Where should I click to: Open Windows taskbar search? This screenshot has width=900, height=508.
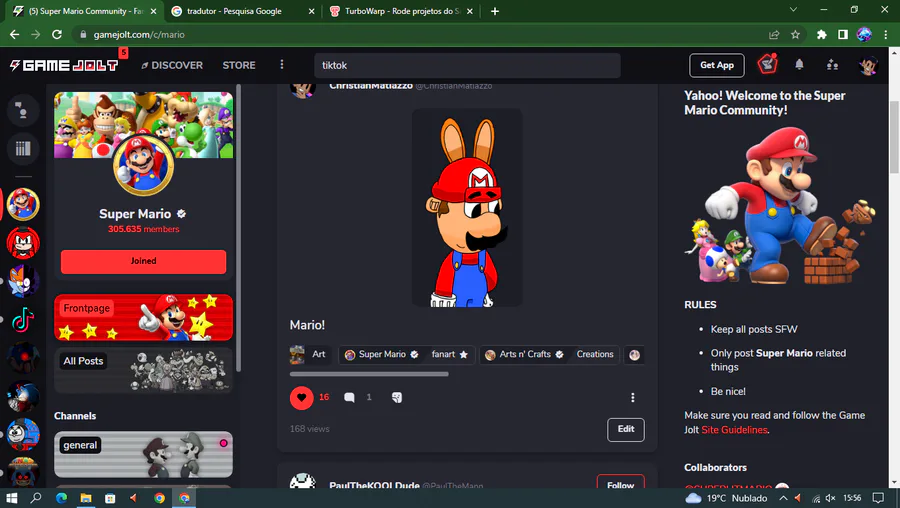(36, 498)
